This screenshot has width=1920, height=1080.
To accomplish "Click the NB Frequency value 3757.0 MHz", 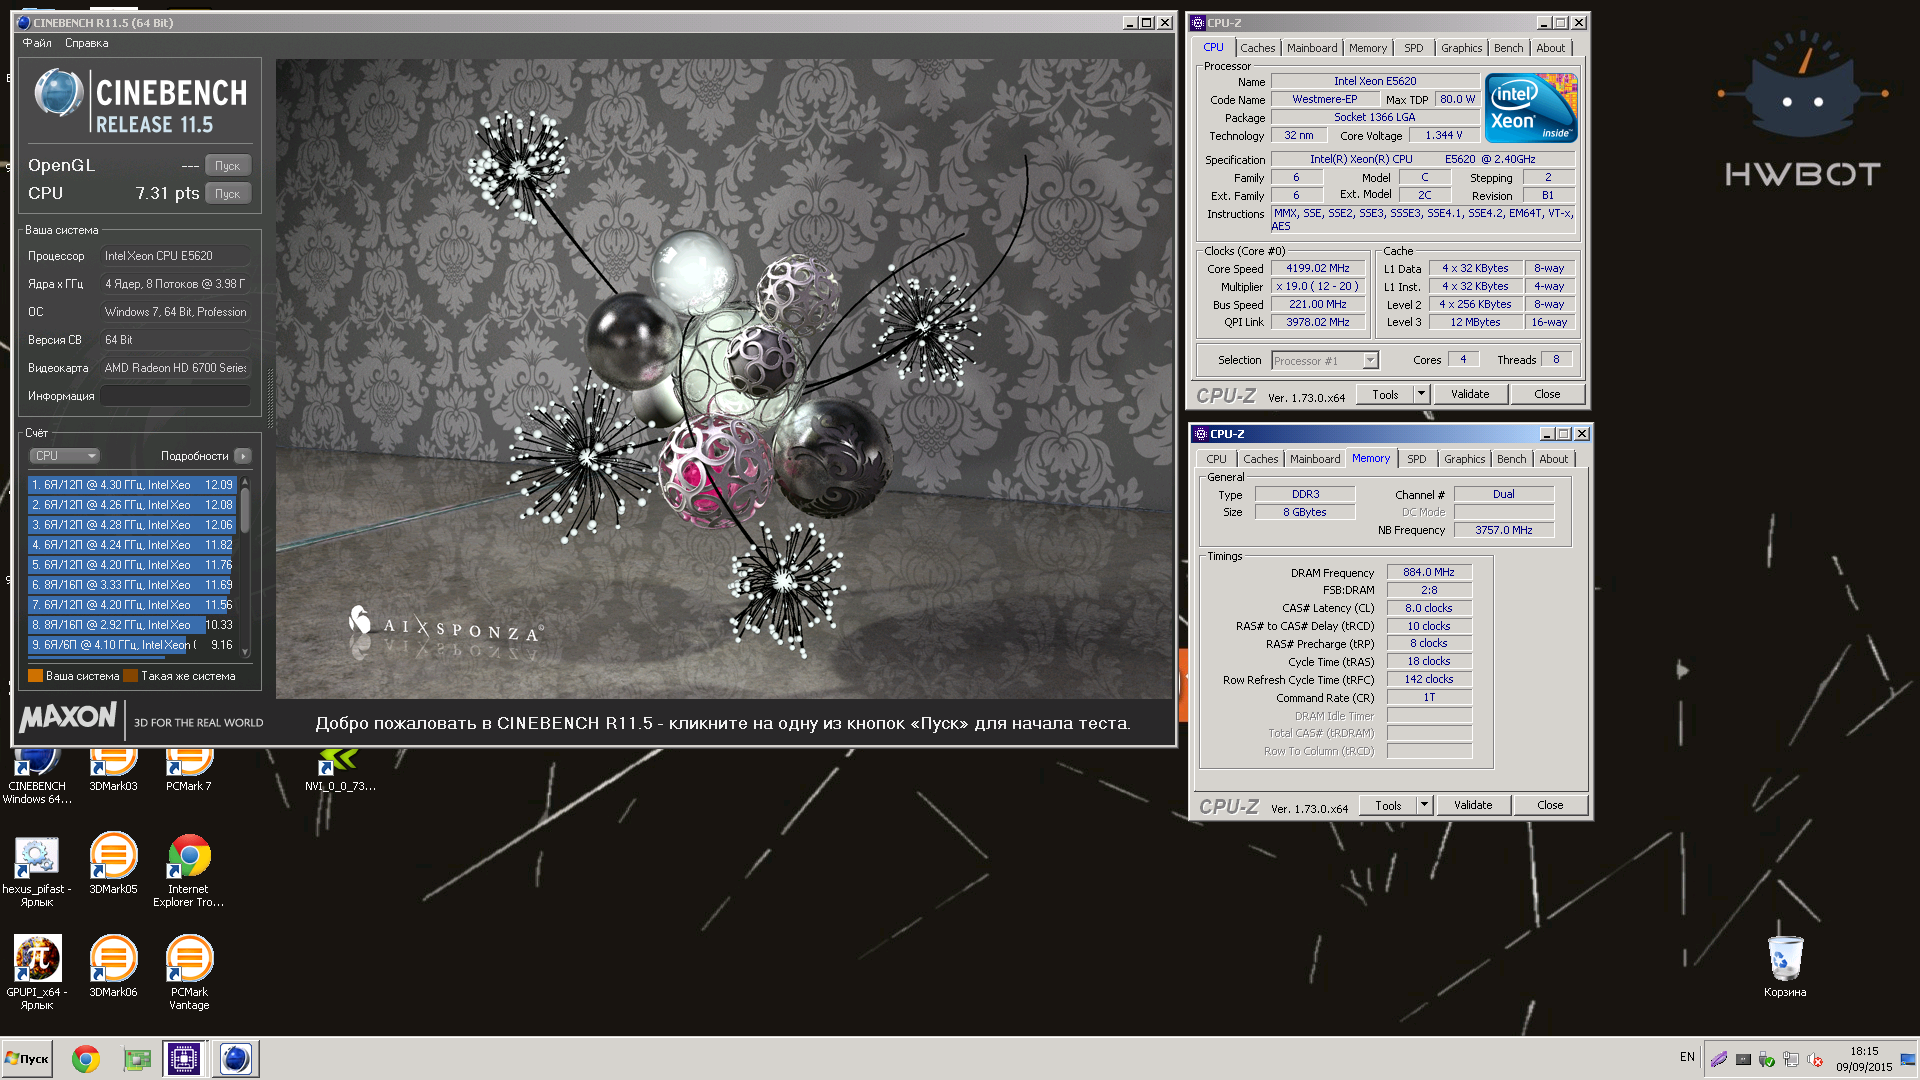I will coord(1504,530).
